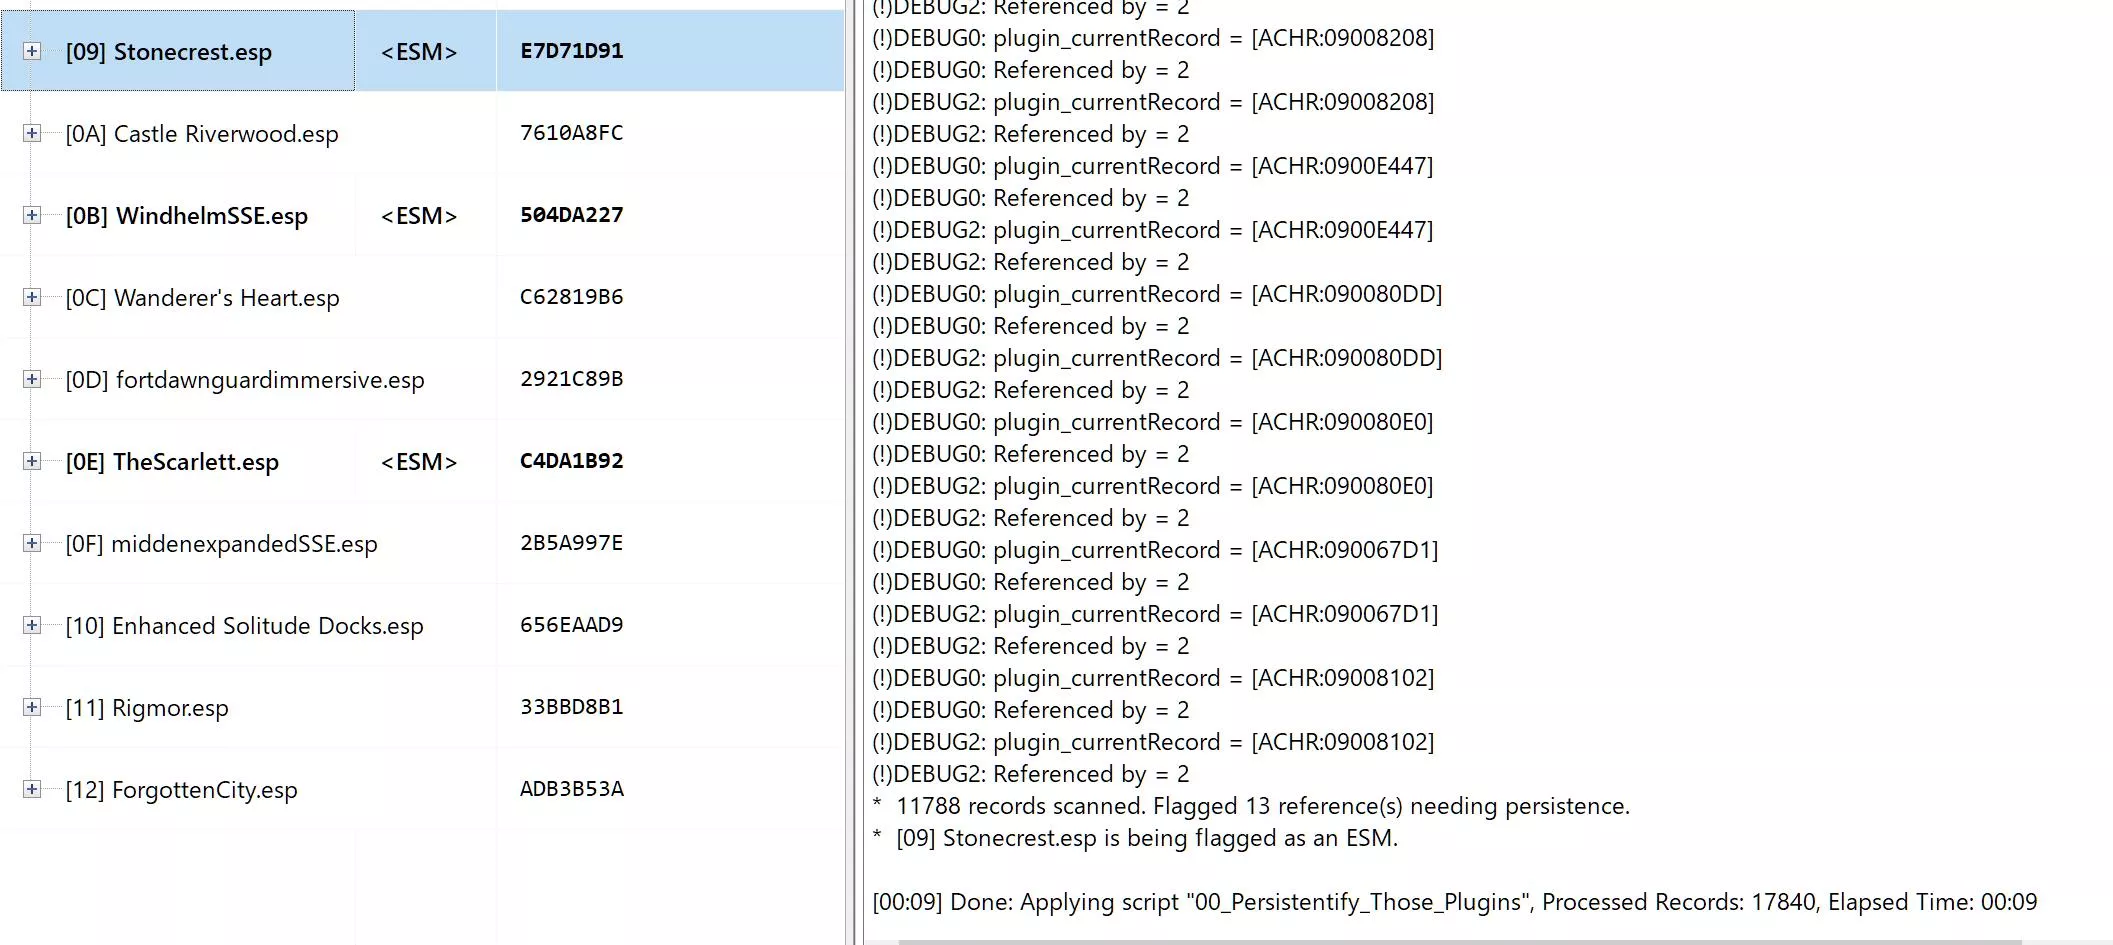This screenshot has height=945, width=2113.
Task: Click the CRC value 33BBD8B1
Action: pyautogui.click(x=572, y=707)
